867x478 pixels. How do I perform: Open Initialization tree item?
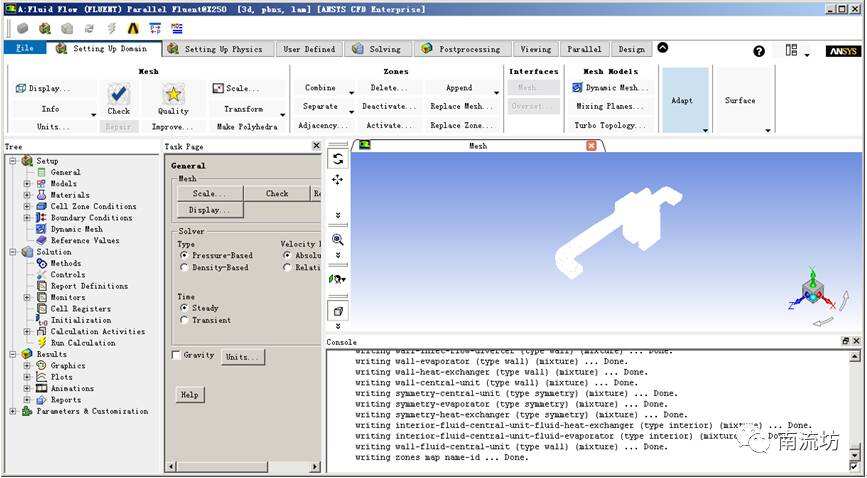[81, 320]
